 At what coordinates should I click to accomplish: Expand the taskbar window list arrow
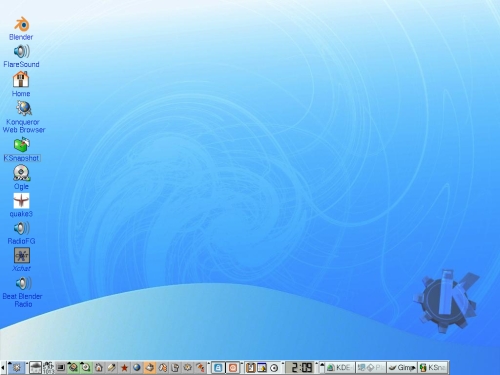coord(322,368)
